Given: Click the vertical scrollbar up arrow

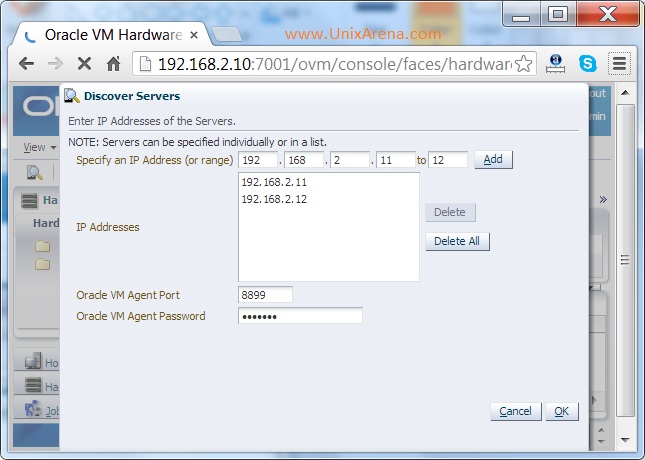Looking at the screenshot, I should click(x=625, y=93).
